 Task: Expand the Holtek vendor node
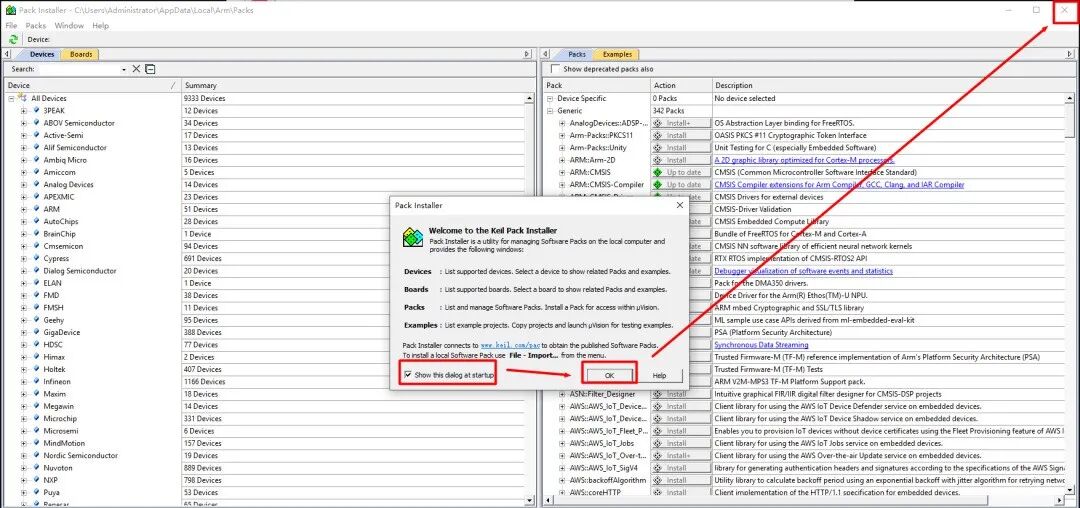click(24, 370)
